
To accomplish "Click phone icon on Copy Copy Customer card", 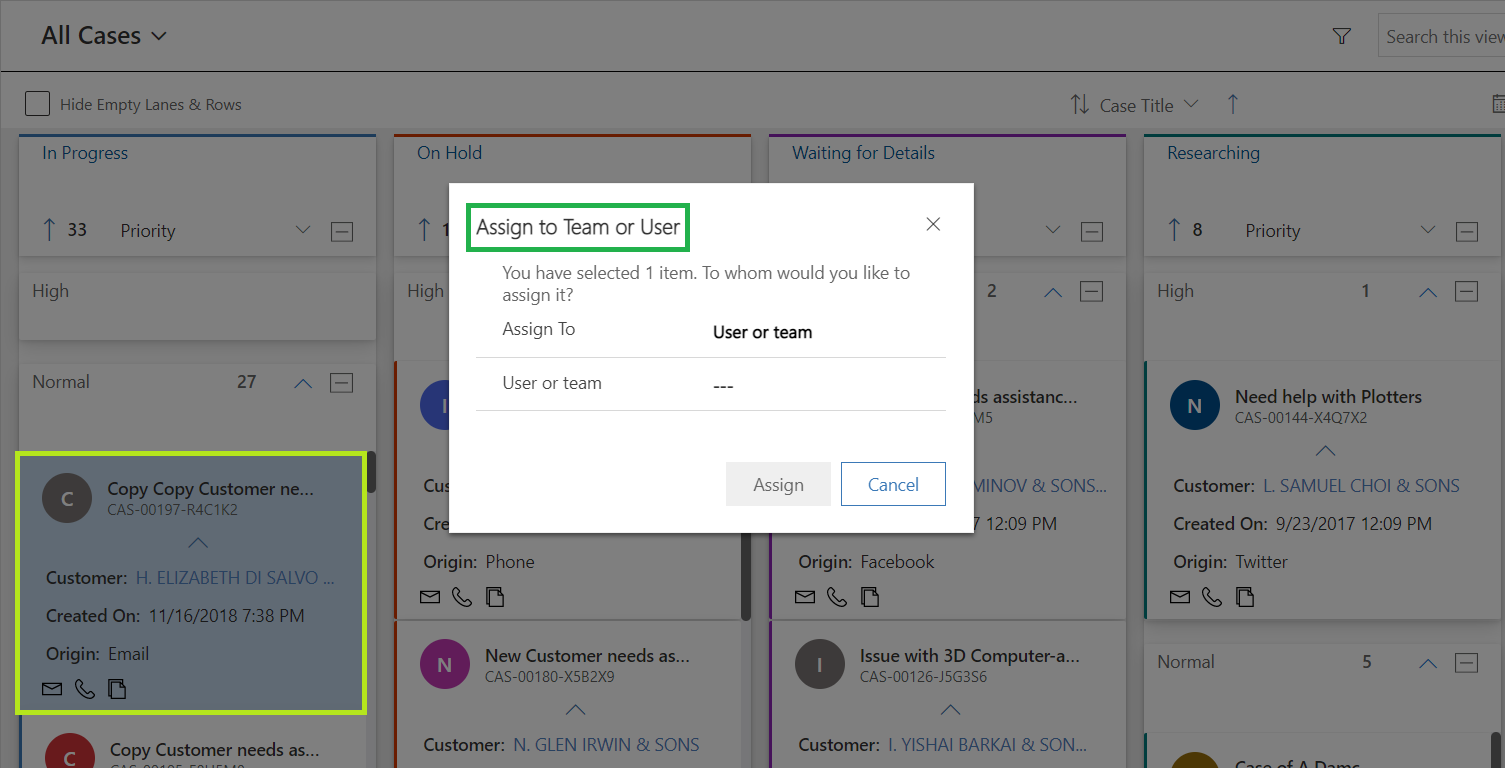I will pyautogui.click(x=85, y=689).
